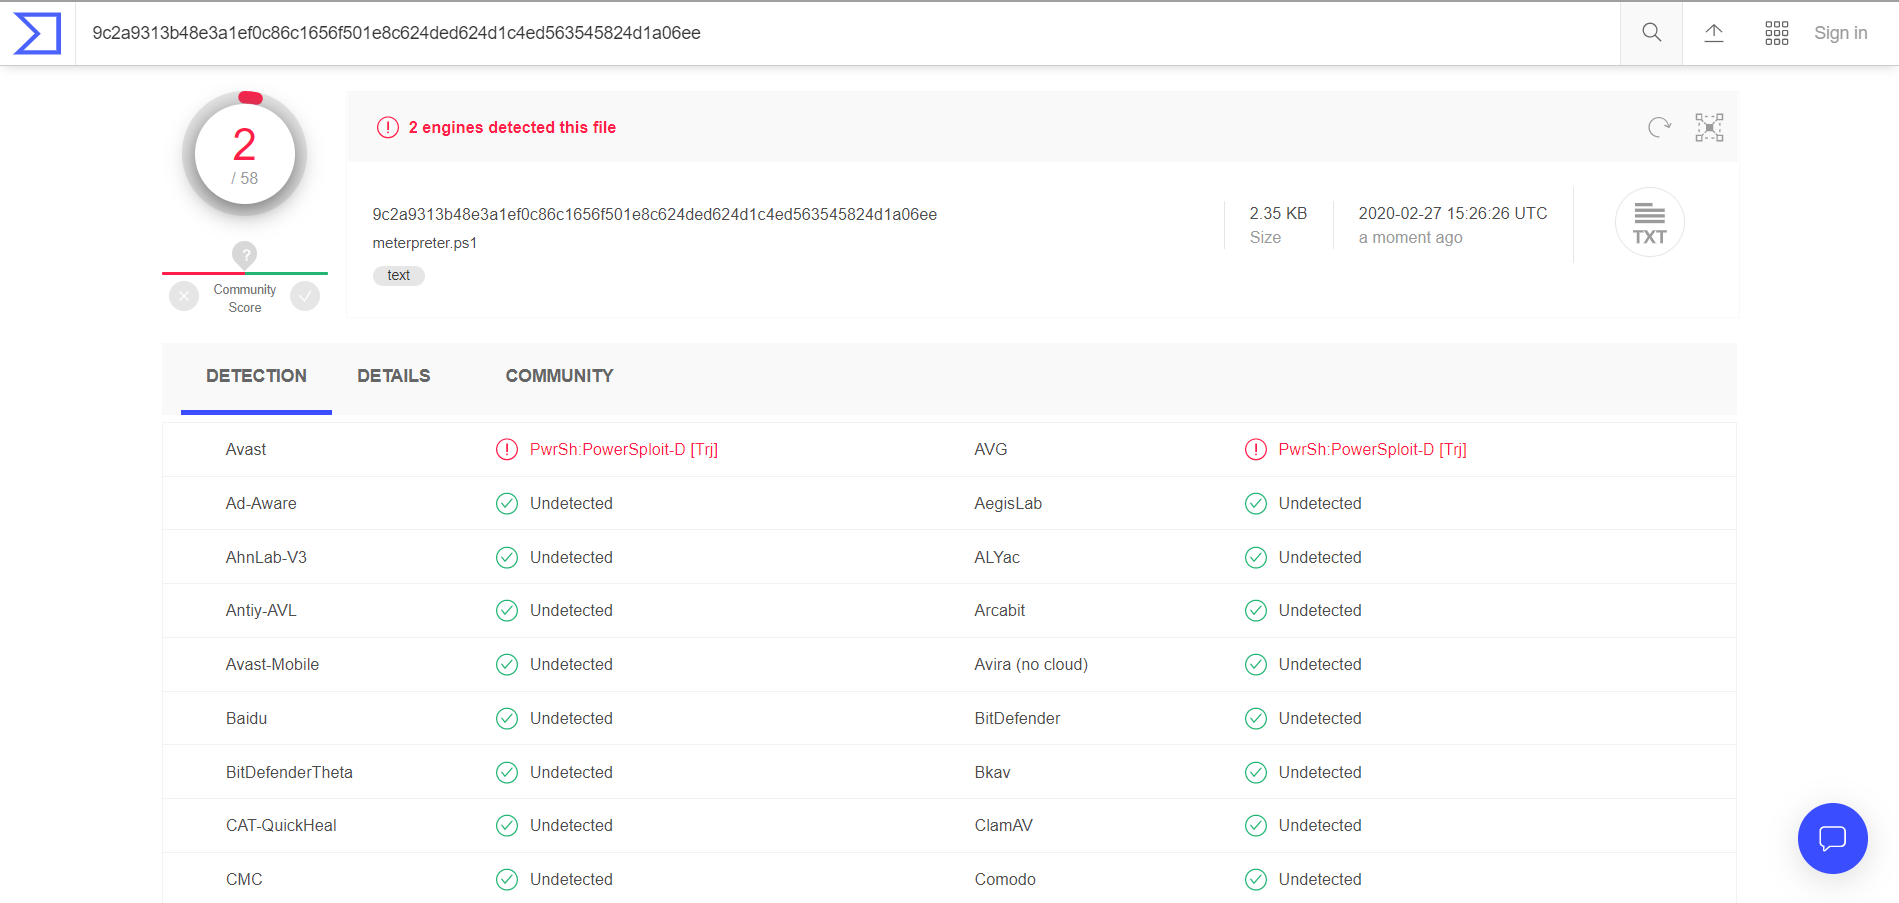This screenshot has width=1899, height=903.
Task: Select the file hash in summary card
Action: click(x=654, y=214)
